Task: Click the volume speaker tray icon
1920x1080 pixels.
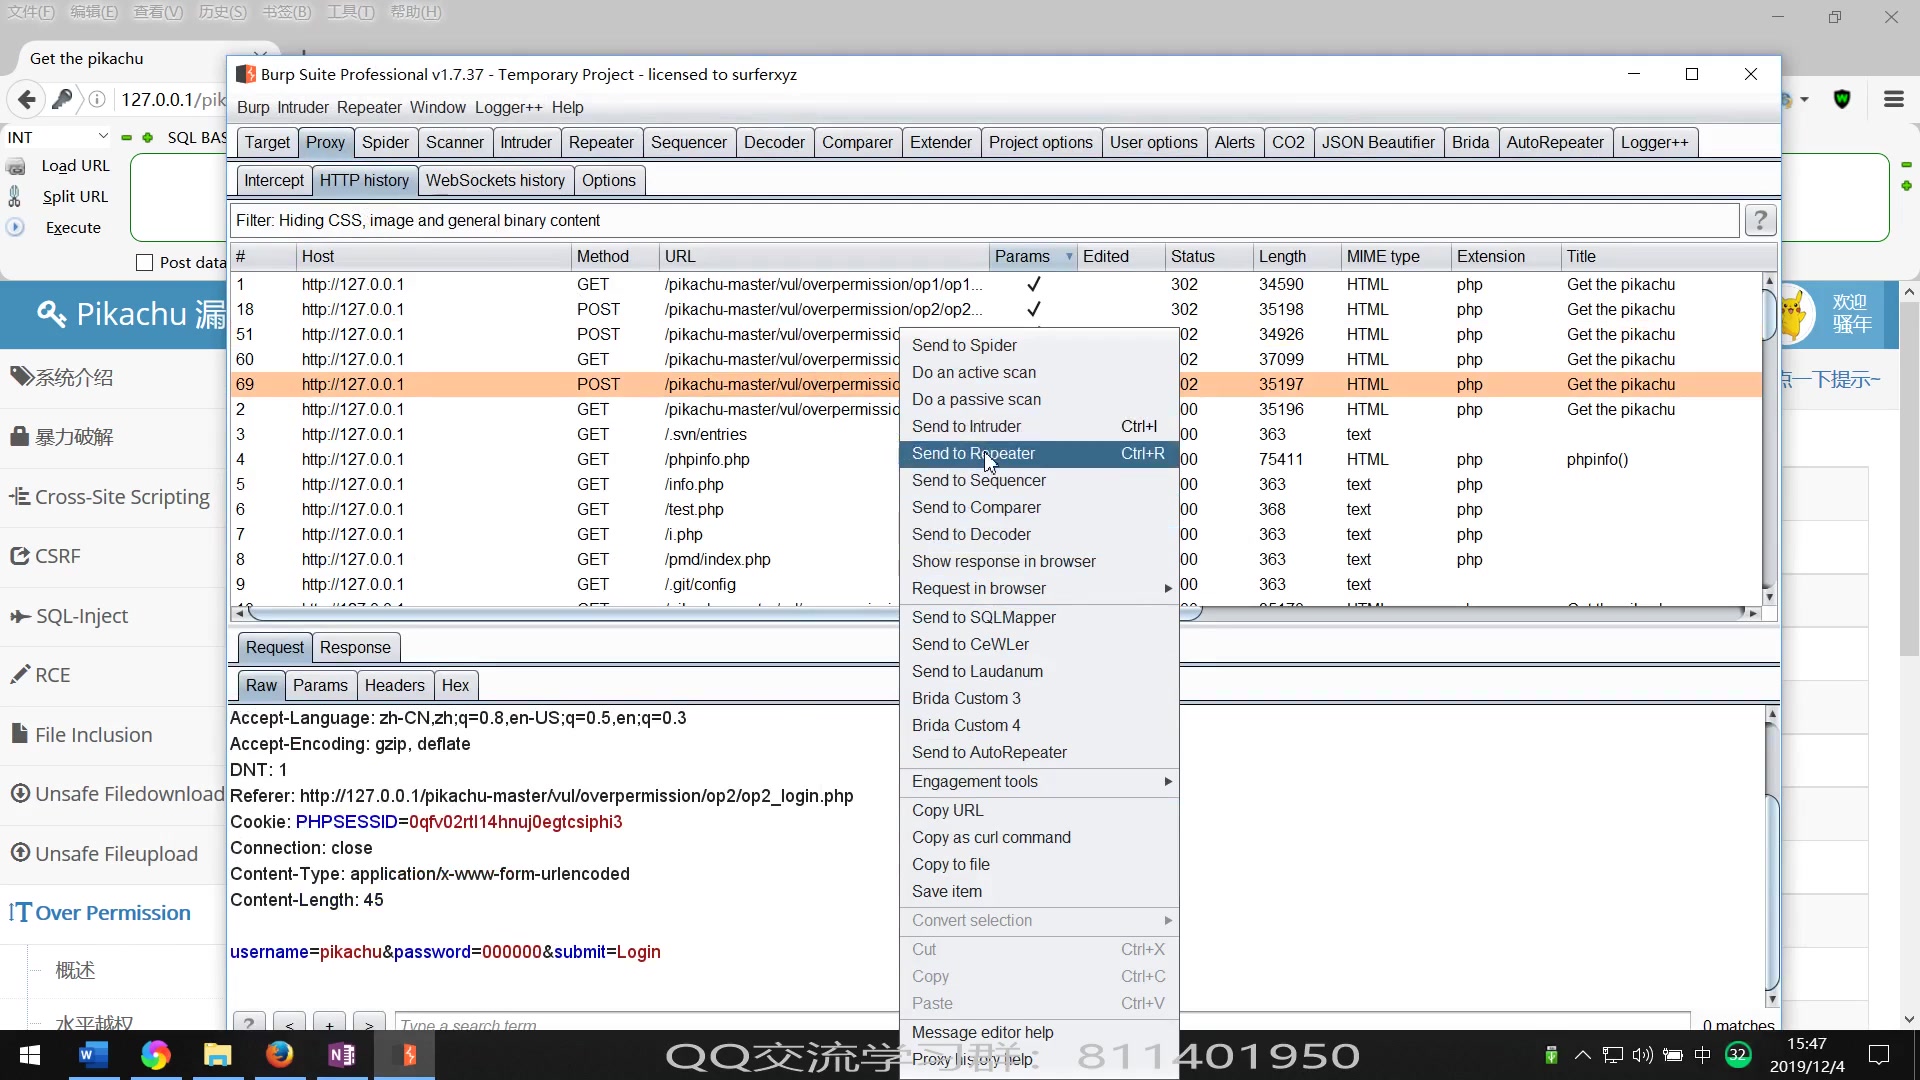Action: point(1642,1055)
